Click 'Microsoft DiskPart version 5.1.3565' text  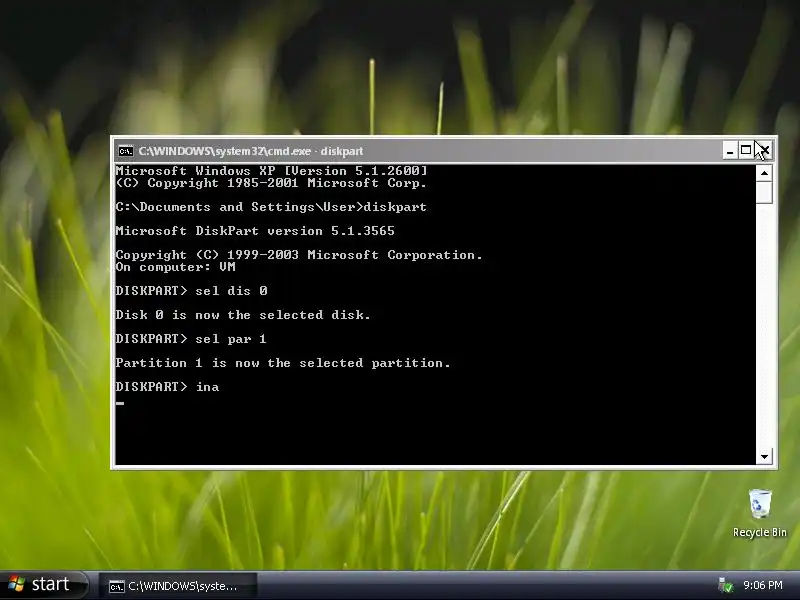point(255,231)
